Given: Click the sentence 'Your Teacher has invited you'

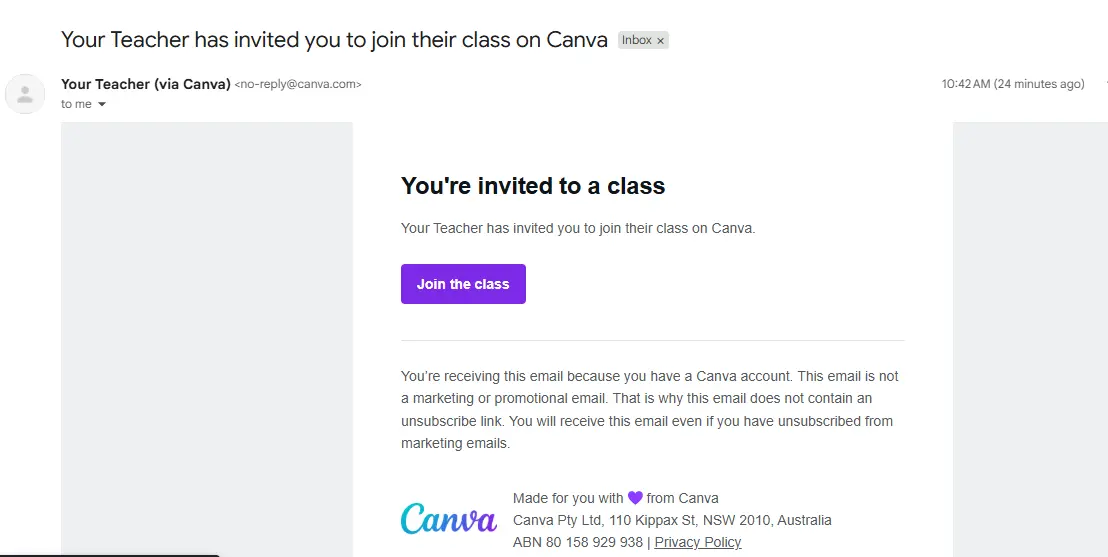Looking at the screenshot, I should [578, 228].
